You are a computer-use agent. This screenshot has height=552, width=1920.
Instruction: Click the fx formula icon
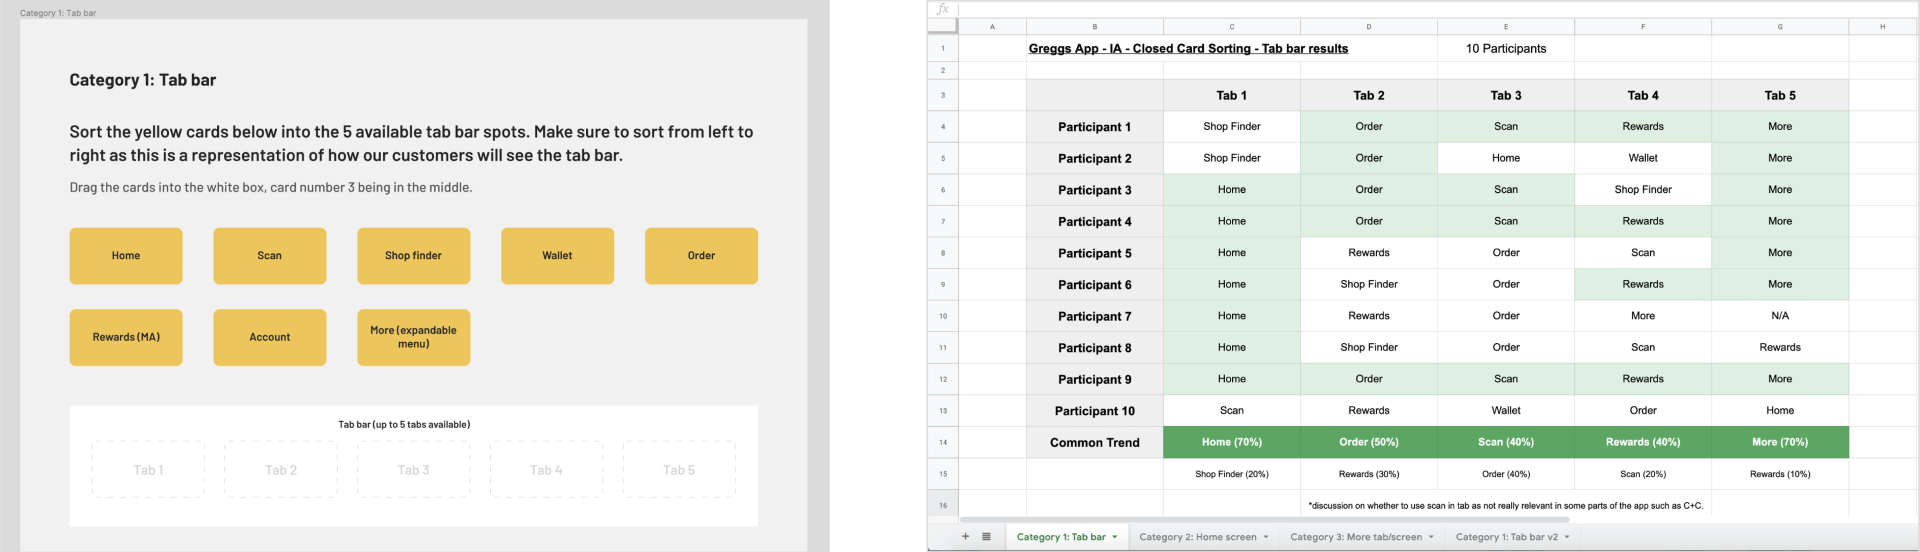pyautogui.click(x=942, y=9)
